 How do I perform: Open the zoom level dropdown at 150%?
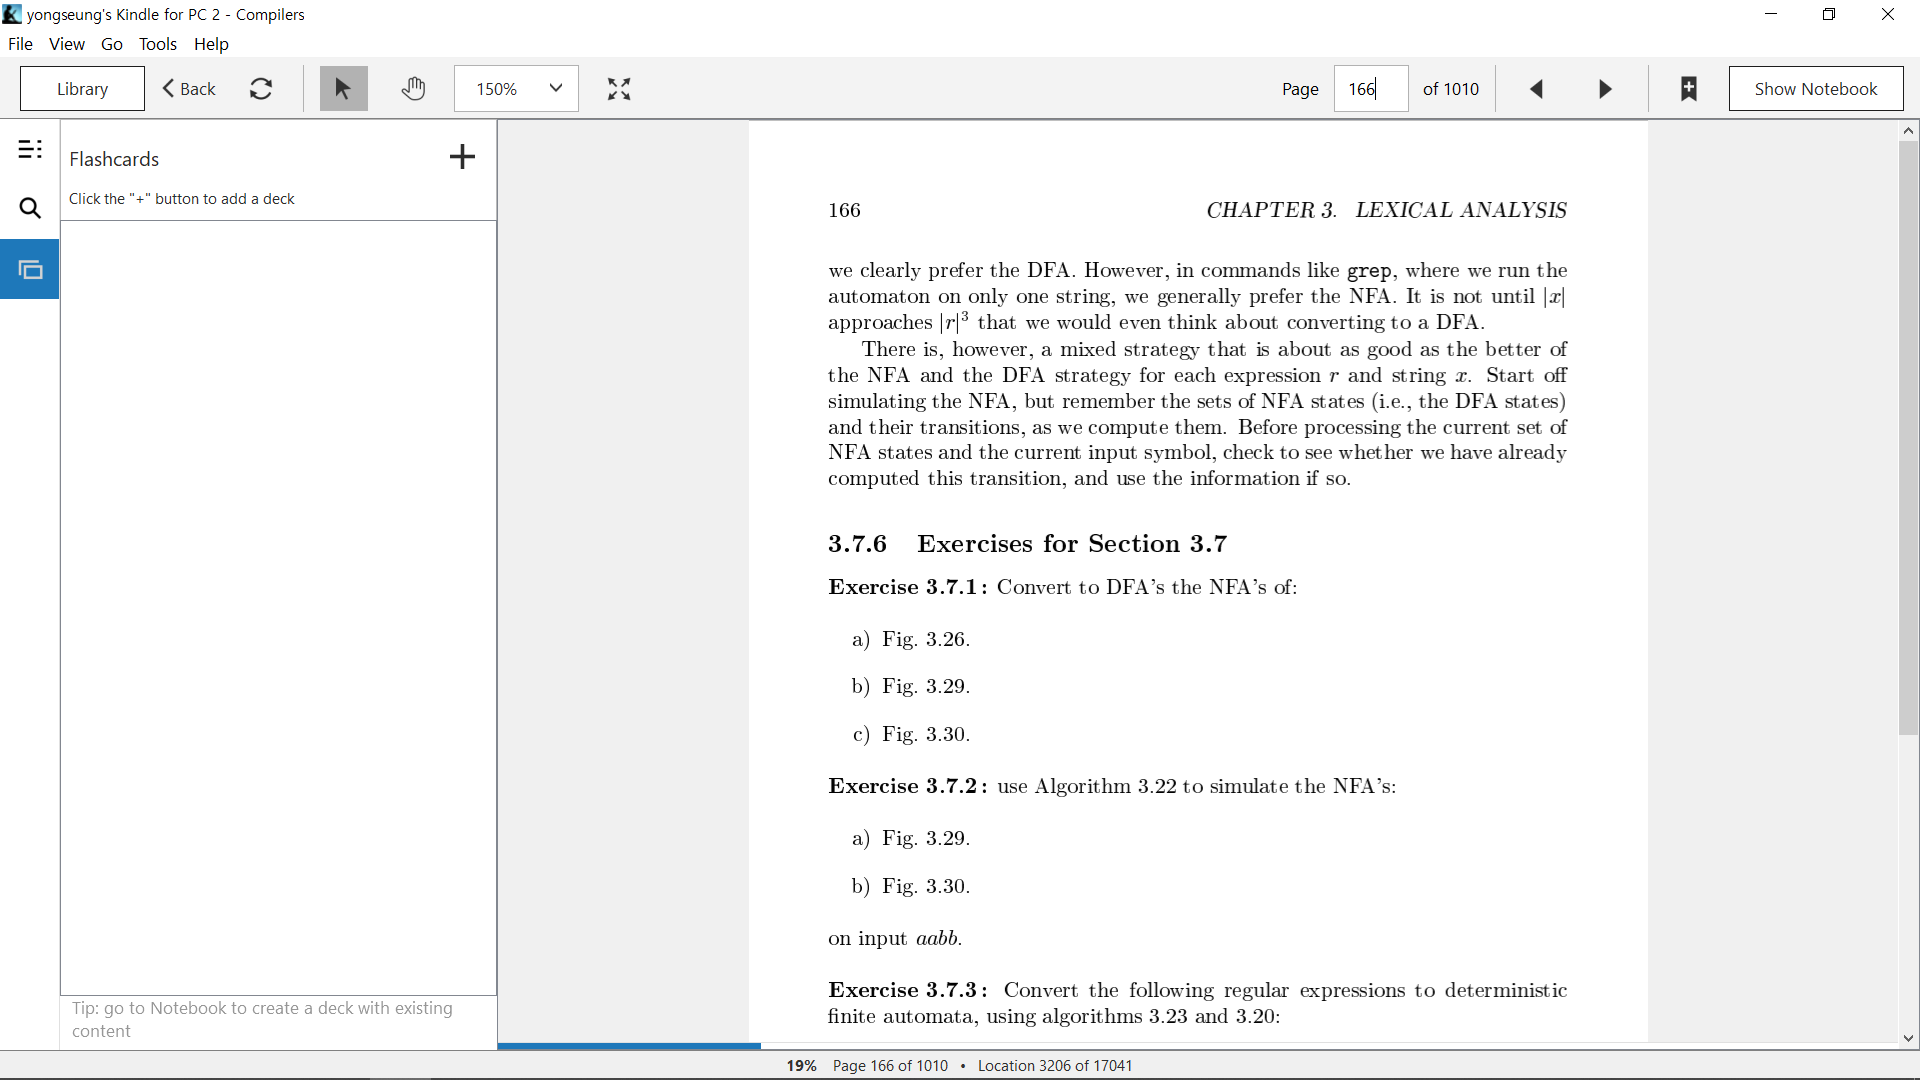point(516,89)
